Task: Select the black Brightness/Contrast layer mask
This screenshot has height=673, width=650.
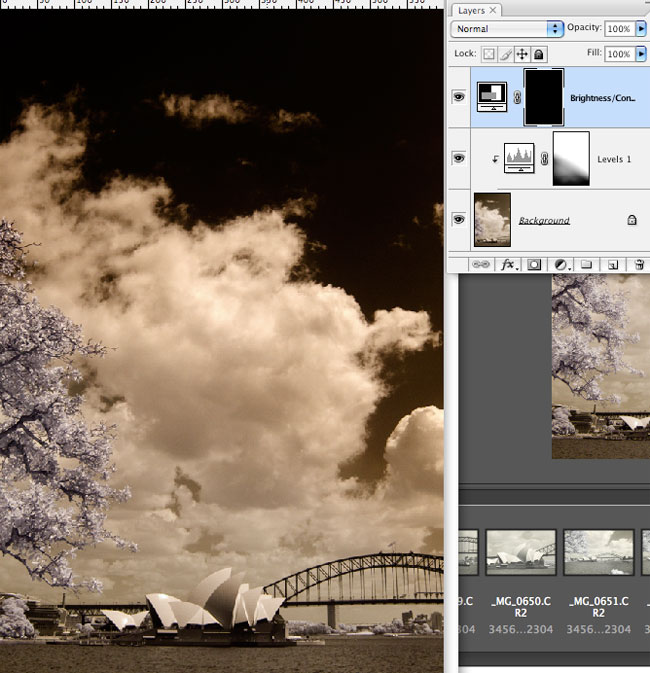Action: click(543, 97)
